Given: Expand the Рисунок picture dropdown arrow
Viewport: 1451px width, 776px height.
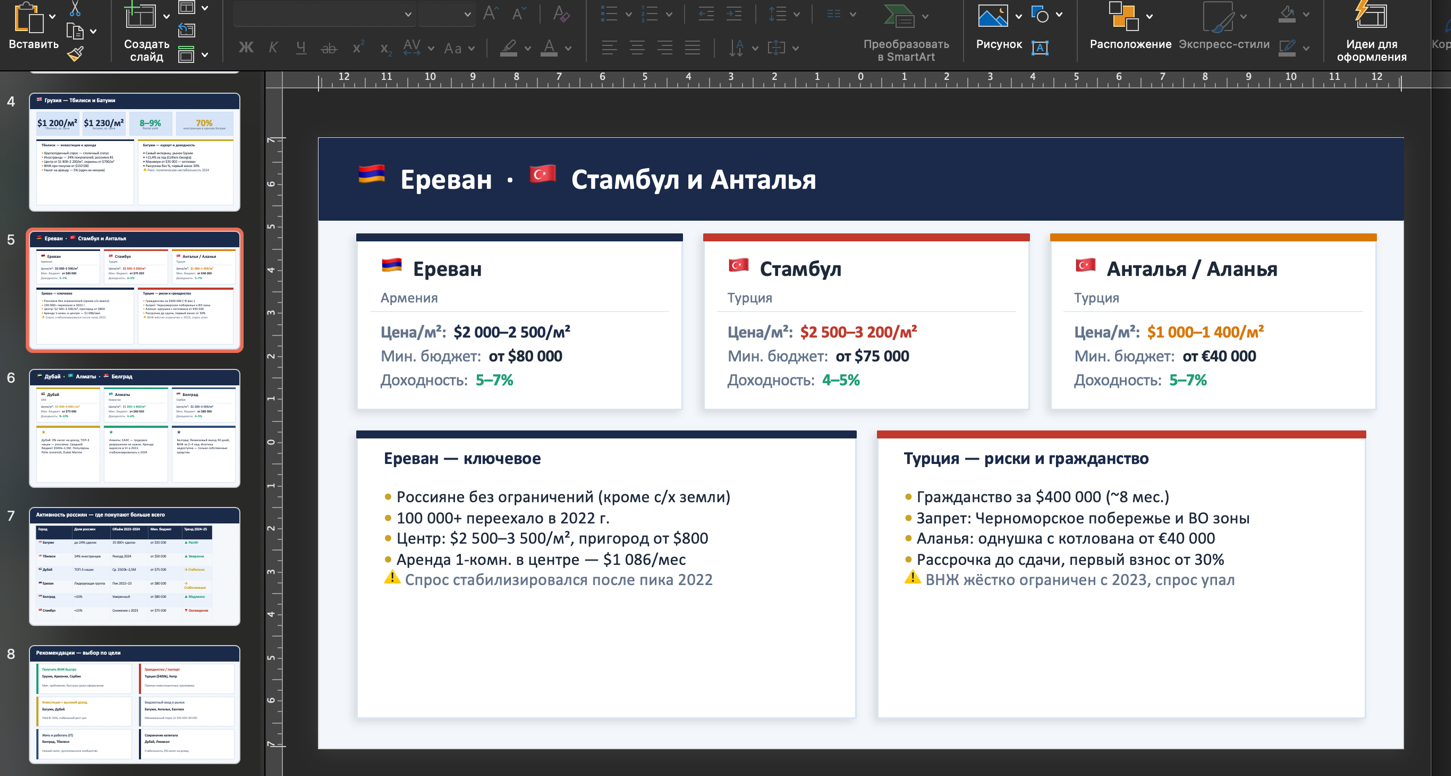Looking at the screenshot, I should pyautogui.click(x=1018, y=16).
